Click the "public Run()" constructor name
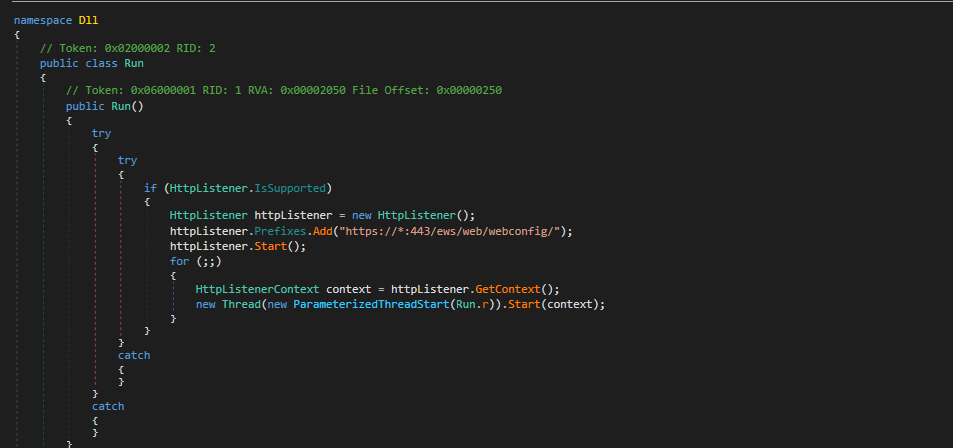 tap(120, 106)
